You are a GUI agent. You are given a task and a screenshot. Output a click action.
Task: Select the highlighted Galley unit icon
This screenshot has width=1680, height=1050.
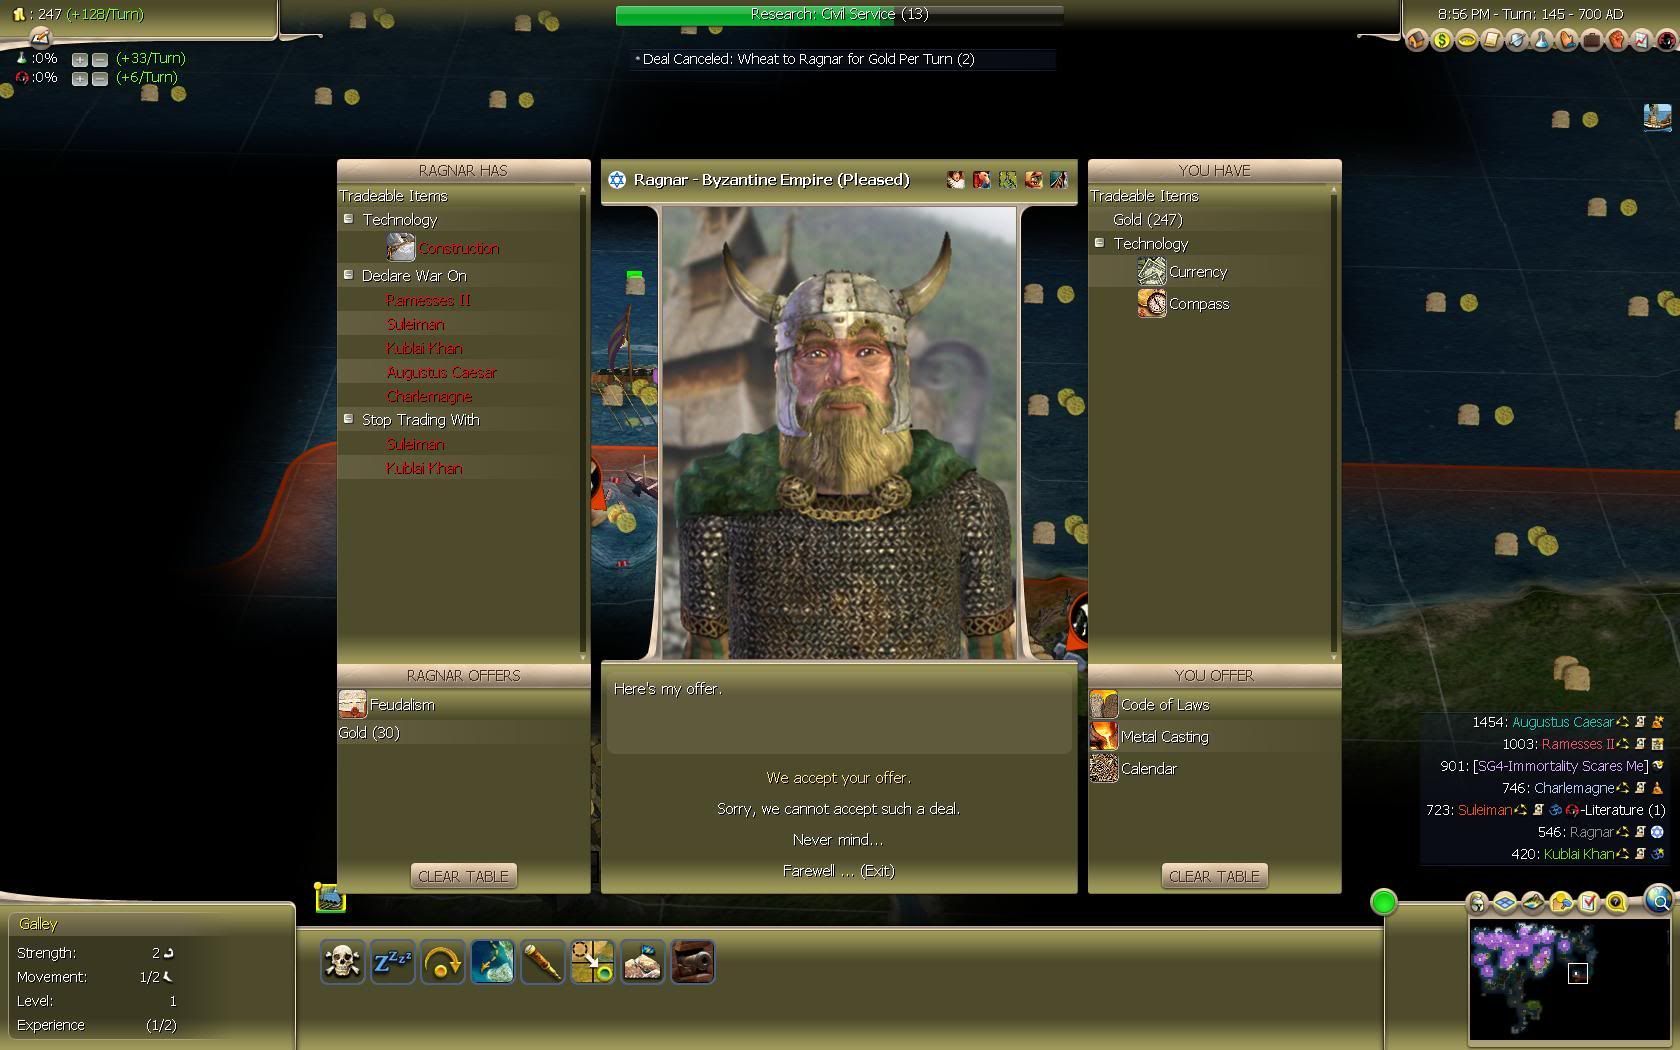pos(331,898)
